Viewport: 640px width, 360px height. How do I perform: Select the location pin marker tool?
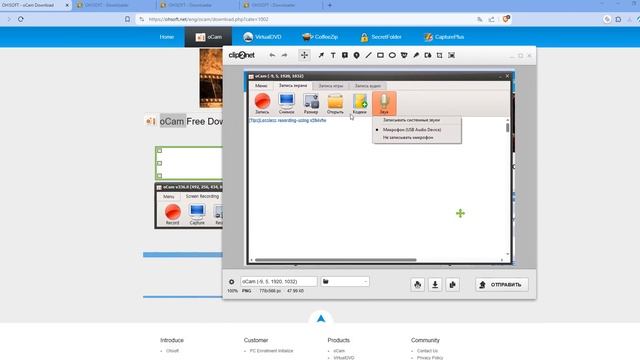(x=357, y=55)
